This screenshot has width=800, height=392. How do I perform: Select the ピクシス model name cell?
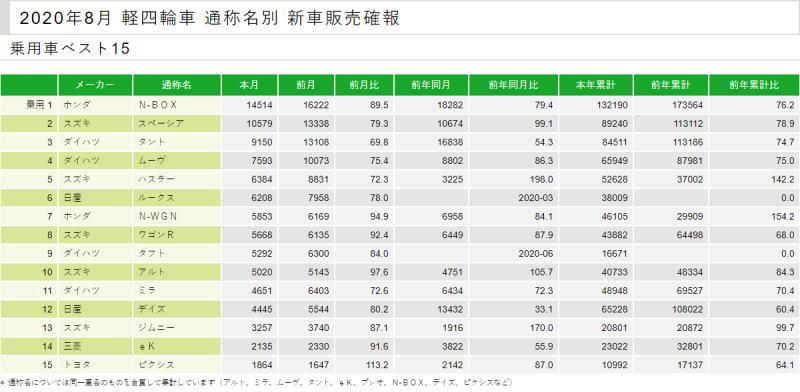177,365
